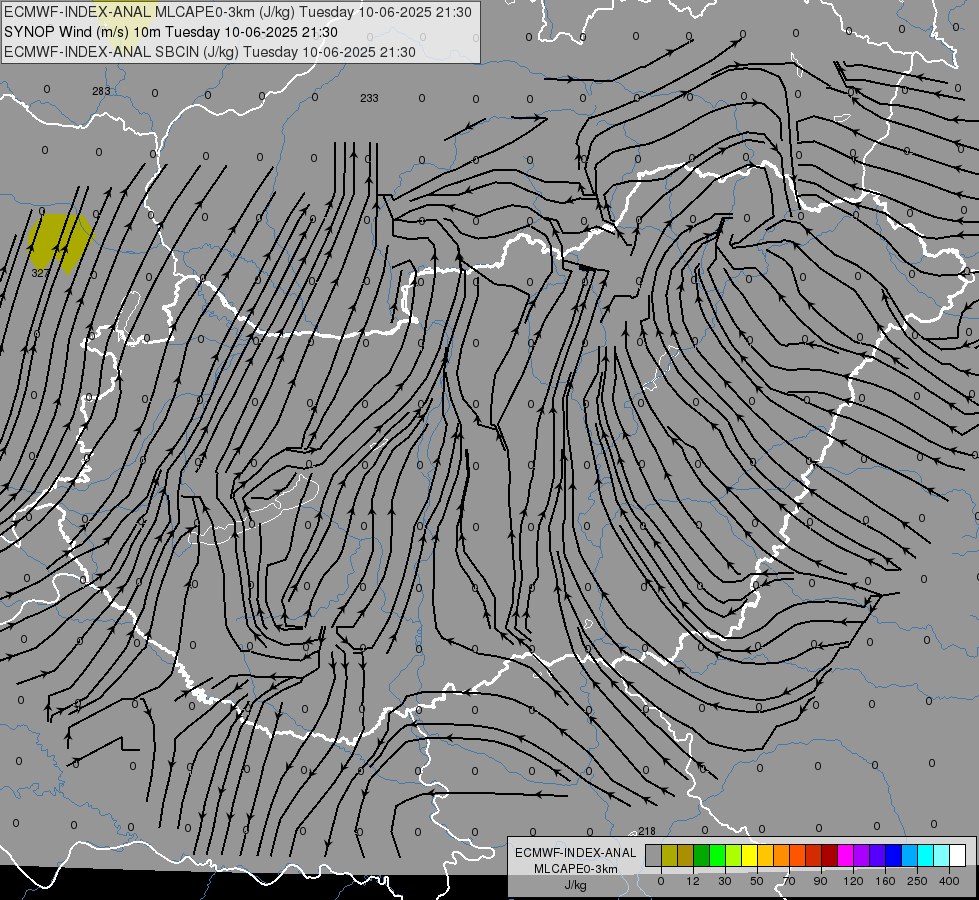Screen dimensions: 979x900
Task: Click the olive MLCAPE shaded area on map
Action: [61, 240]
